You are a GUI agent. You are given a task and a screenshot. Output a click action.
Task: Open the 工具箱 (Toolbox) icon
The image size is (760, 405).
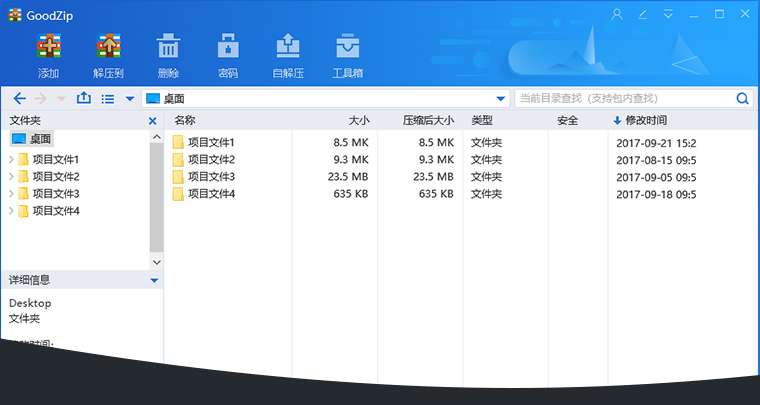tap(347, 49)
